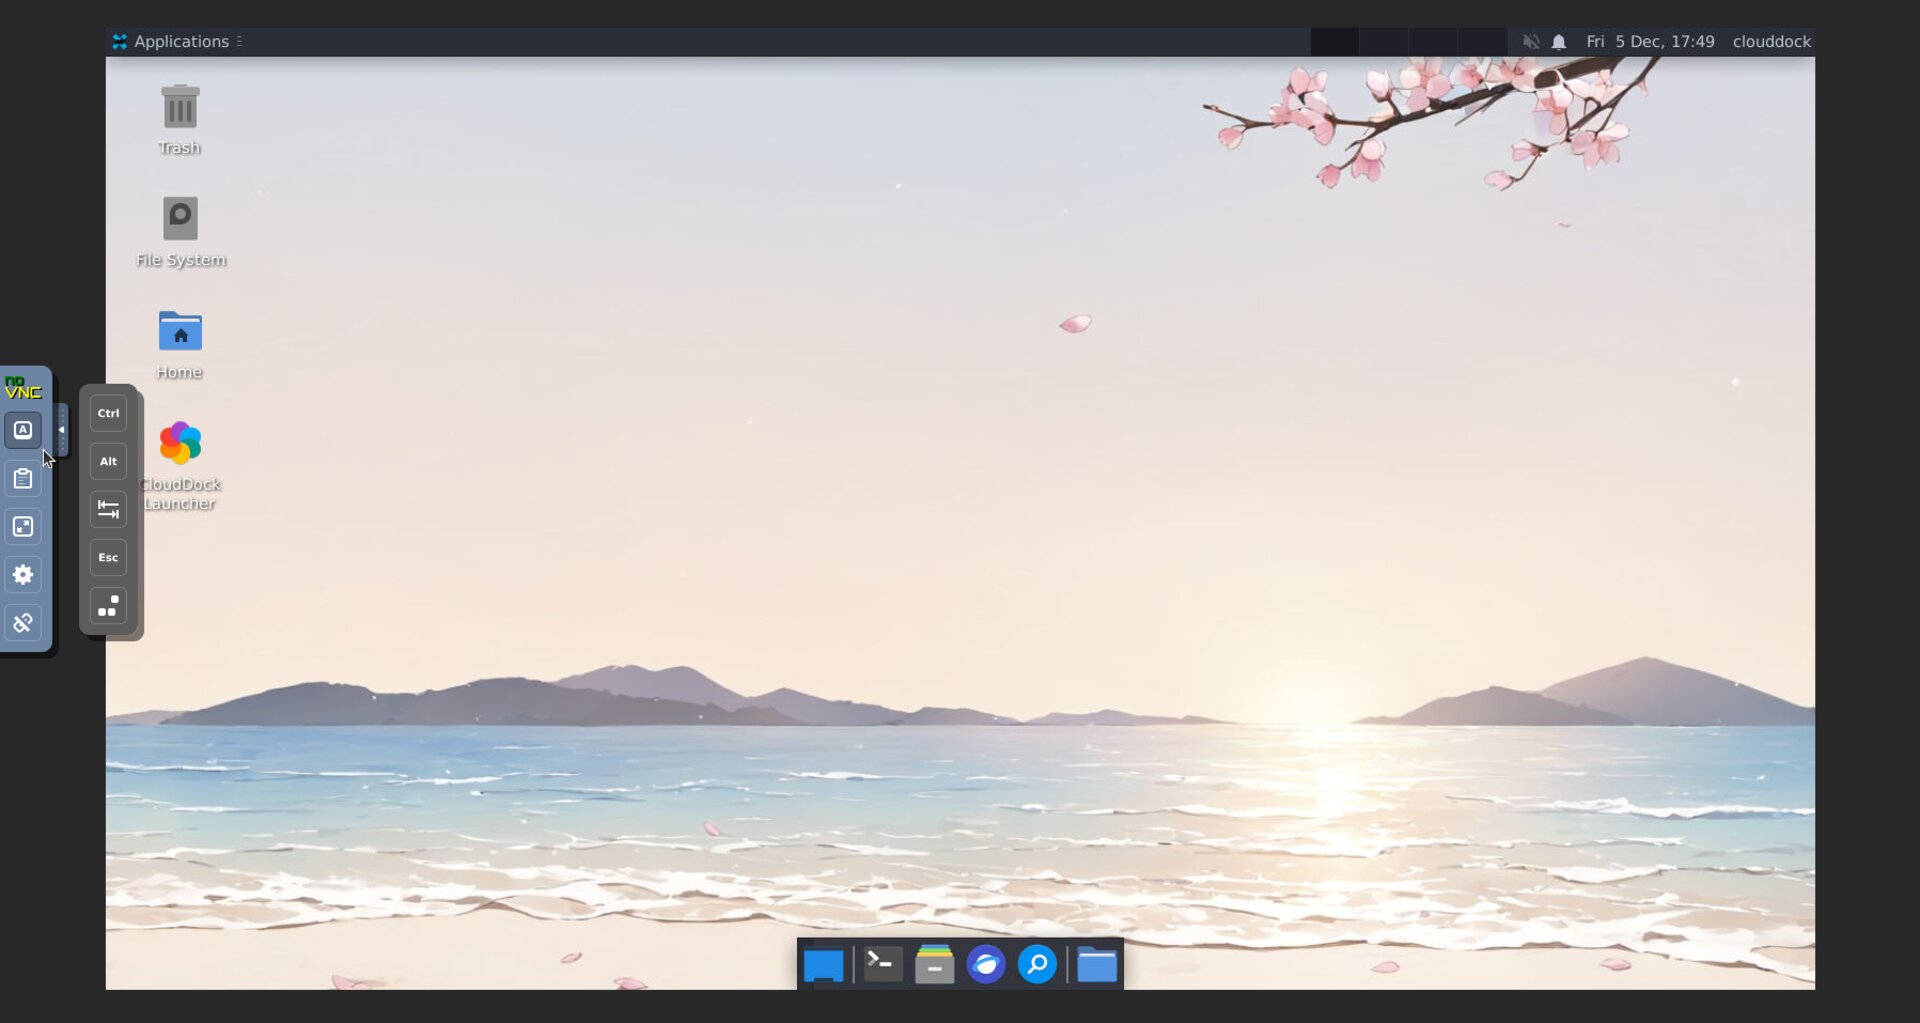Open the blue folder in the dock
Image resolution: width=1920 pixels, height=1023 pixels.
1096,965
